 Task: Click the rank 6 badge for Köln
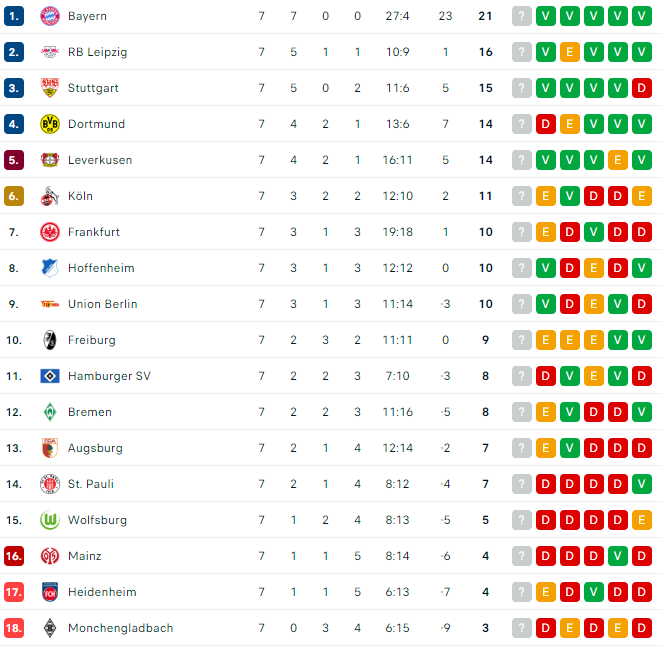click(14, 196)
